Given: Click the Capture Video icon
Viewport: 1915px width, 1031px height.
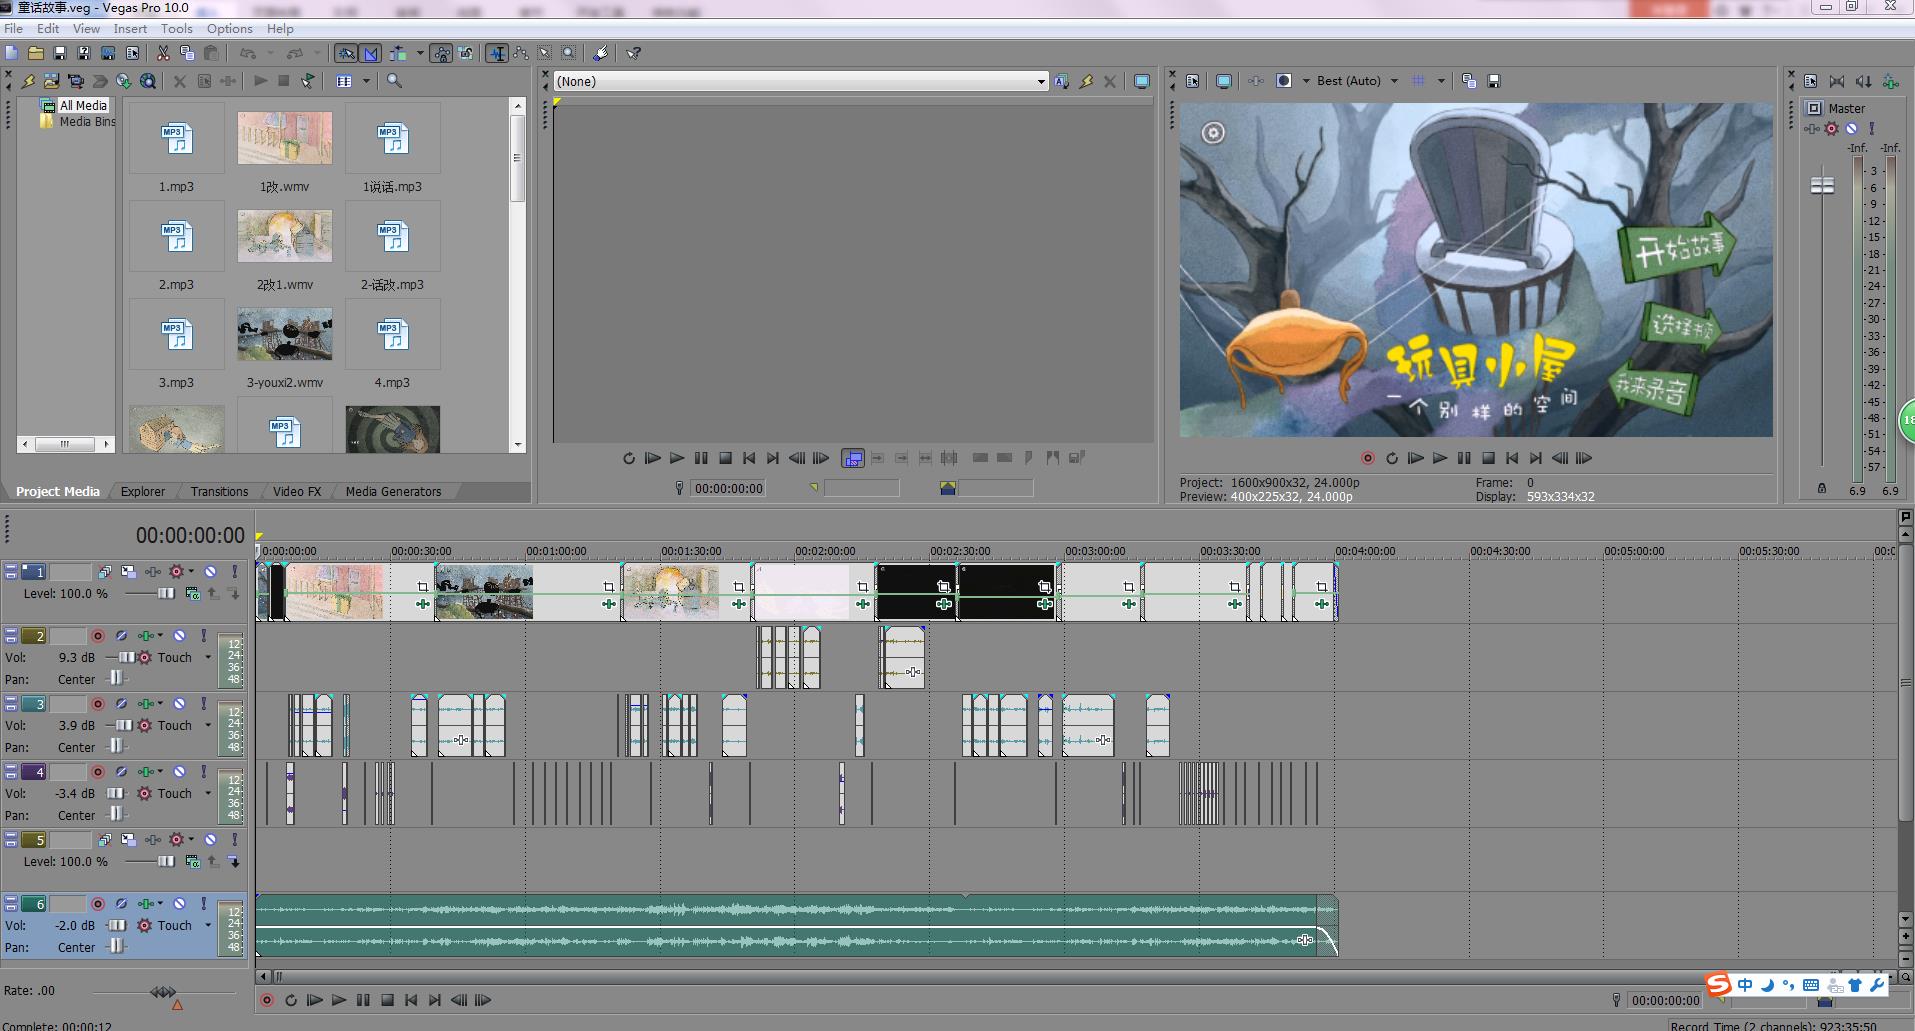Looking at the screenshot, I should click(76, 81).
